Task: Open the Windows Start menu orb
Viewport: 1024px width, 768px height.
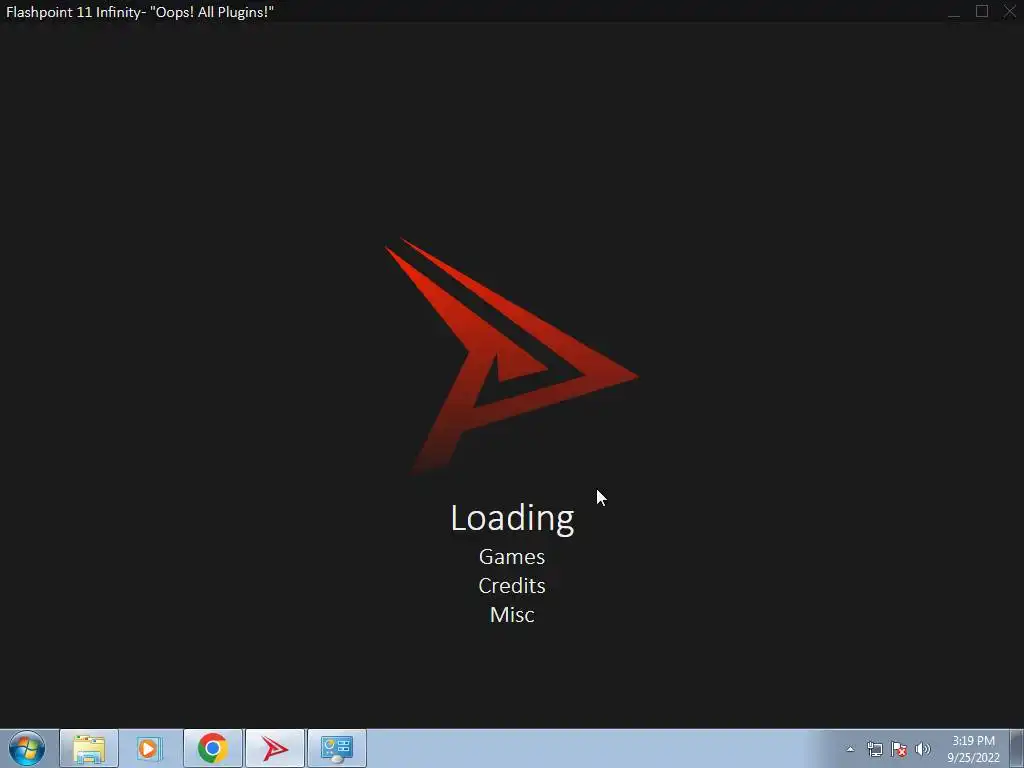Action: (27, 748)
